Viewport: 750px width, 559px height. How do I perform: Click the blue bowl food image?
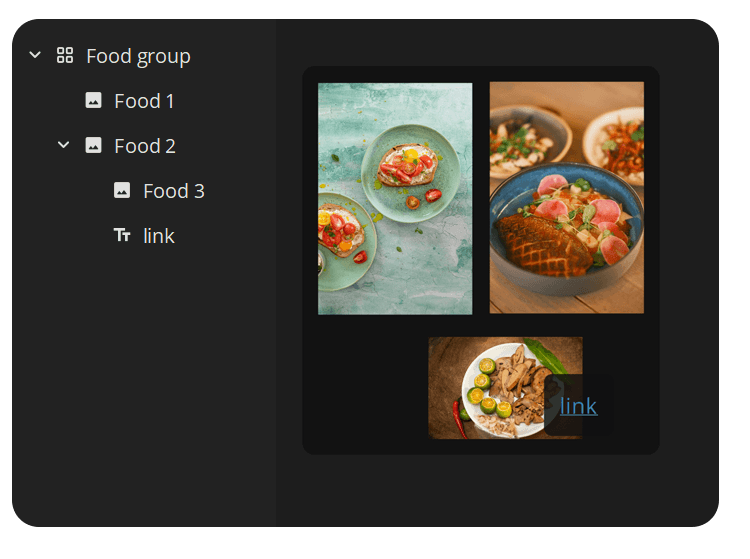point(566,198)
